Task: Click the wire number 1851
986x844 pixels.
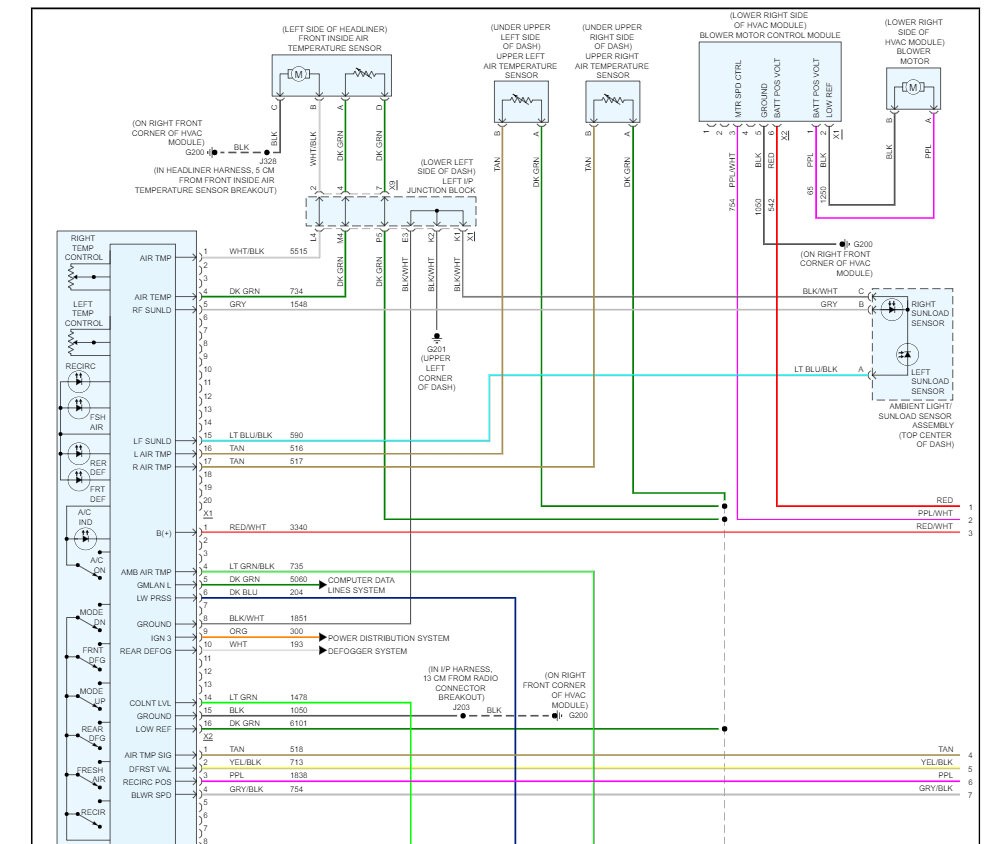Action: [x=299, y=618]
